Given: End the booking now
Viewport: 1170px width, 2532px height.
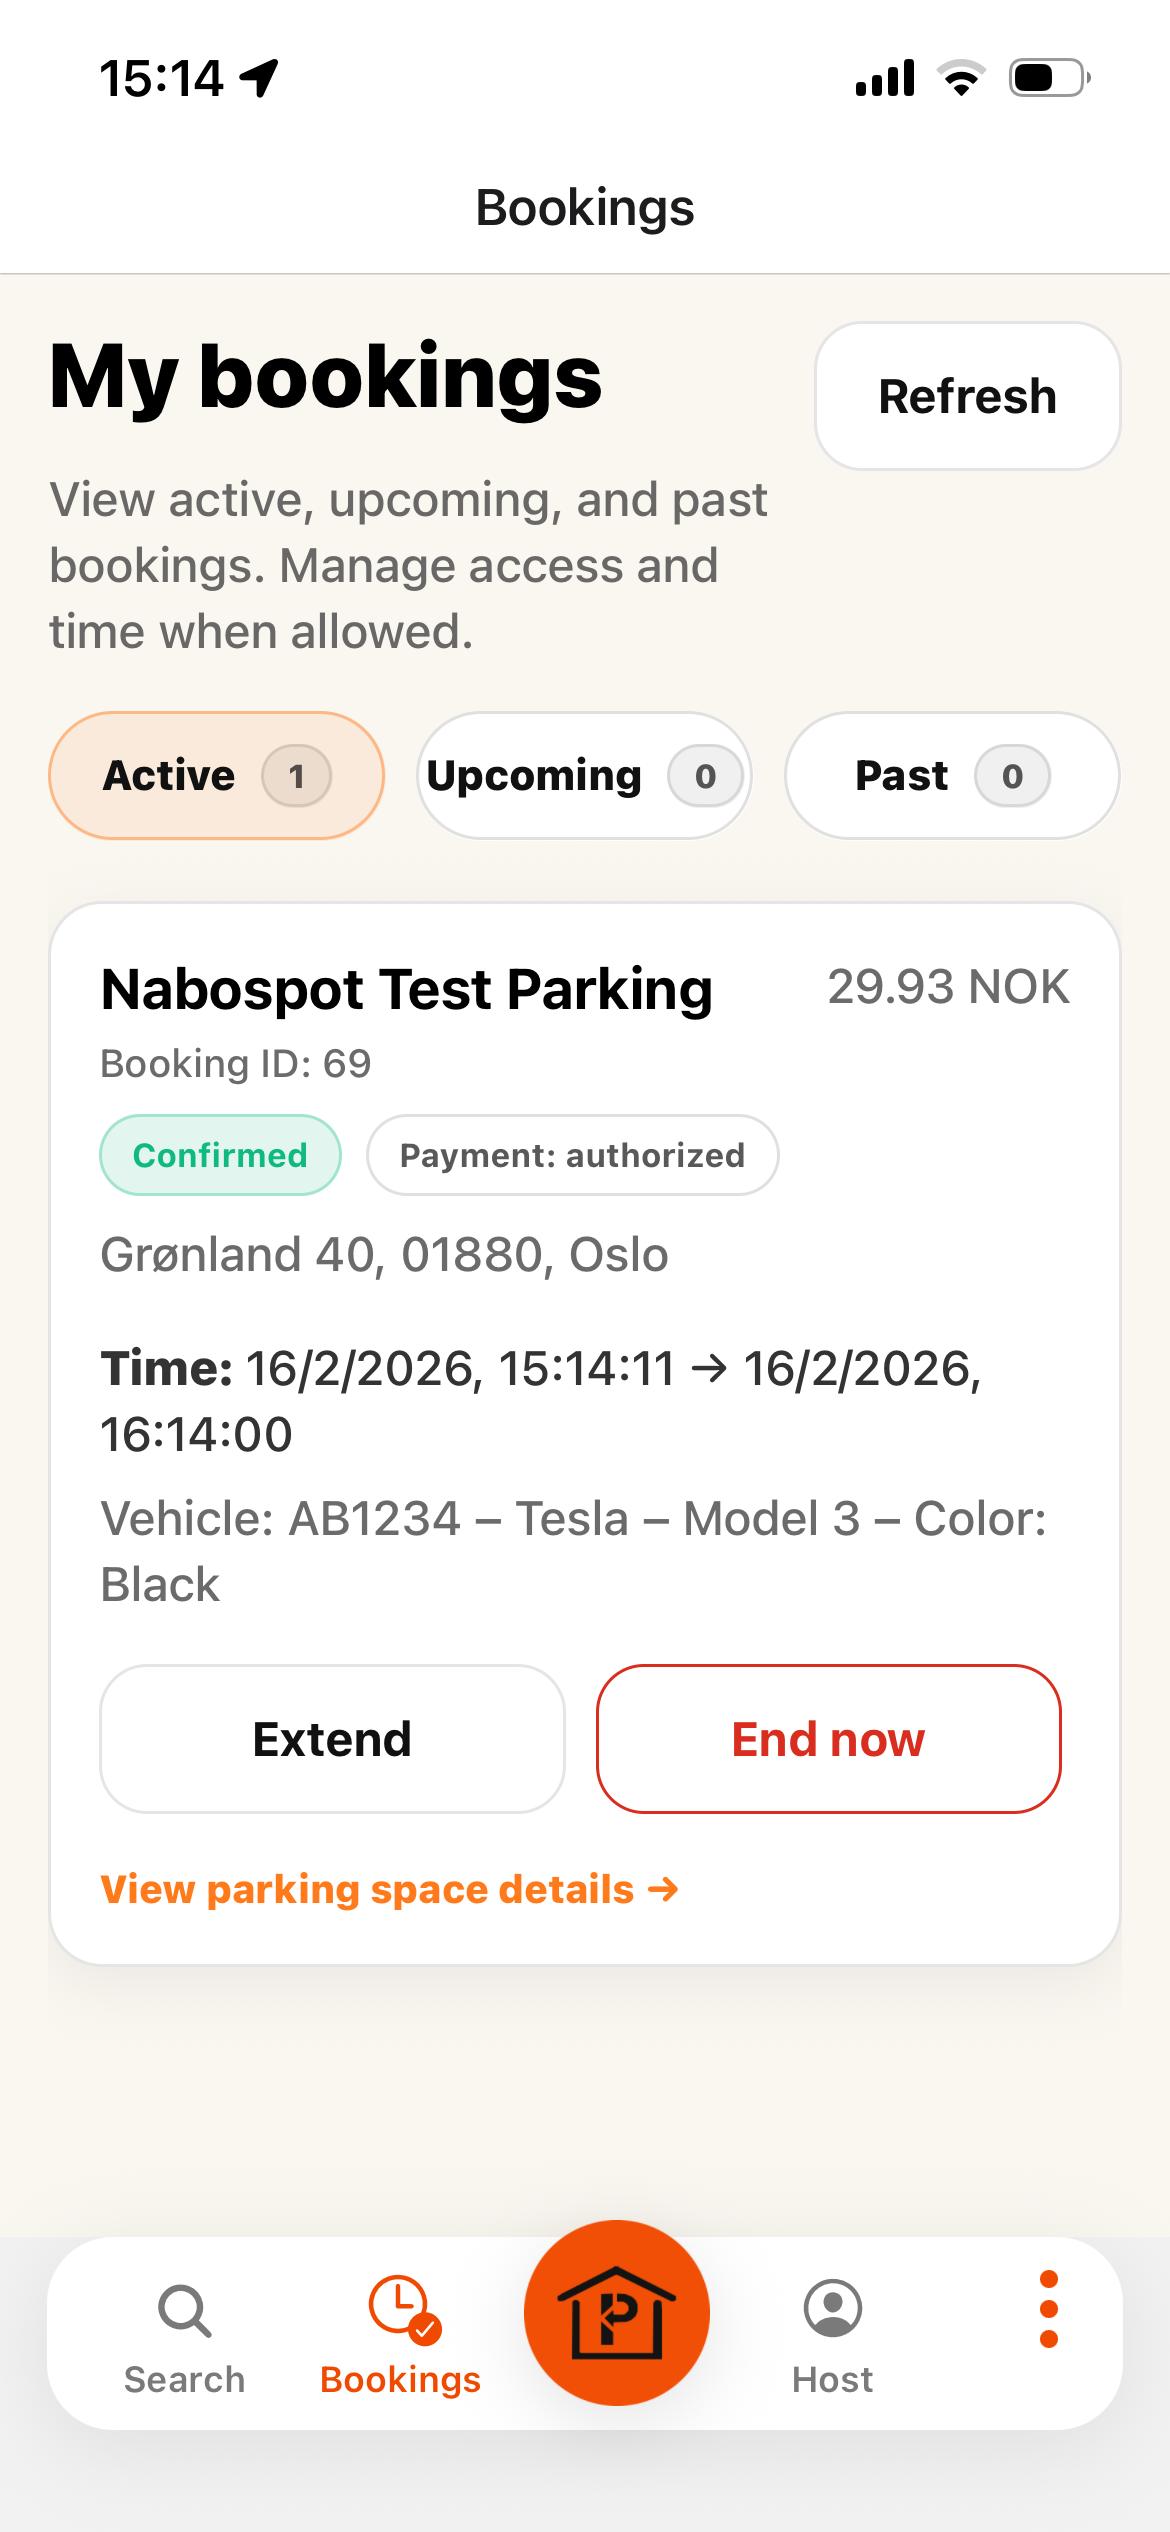Looking at the screenshot, I should click(828, 1739).
